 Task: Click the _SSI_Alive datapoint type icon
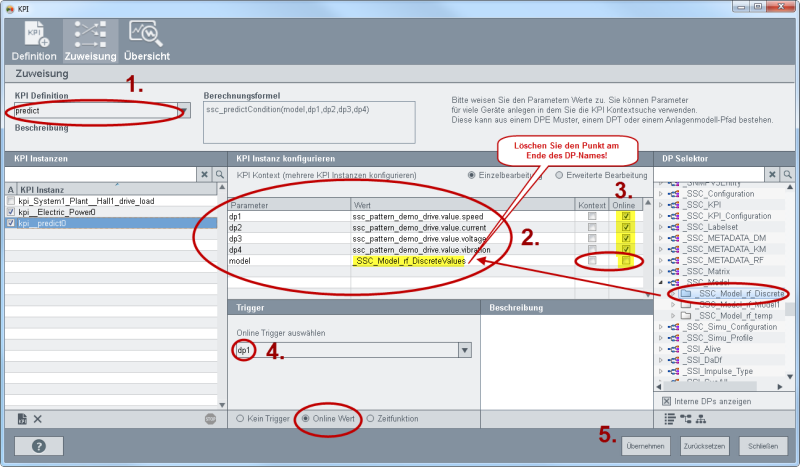tap(673, 349)
